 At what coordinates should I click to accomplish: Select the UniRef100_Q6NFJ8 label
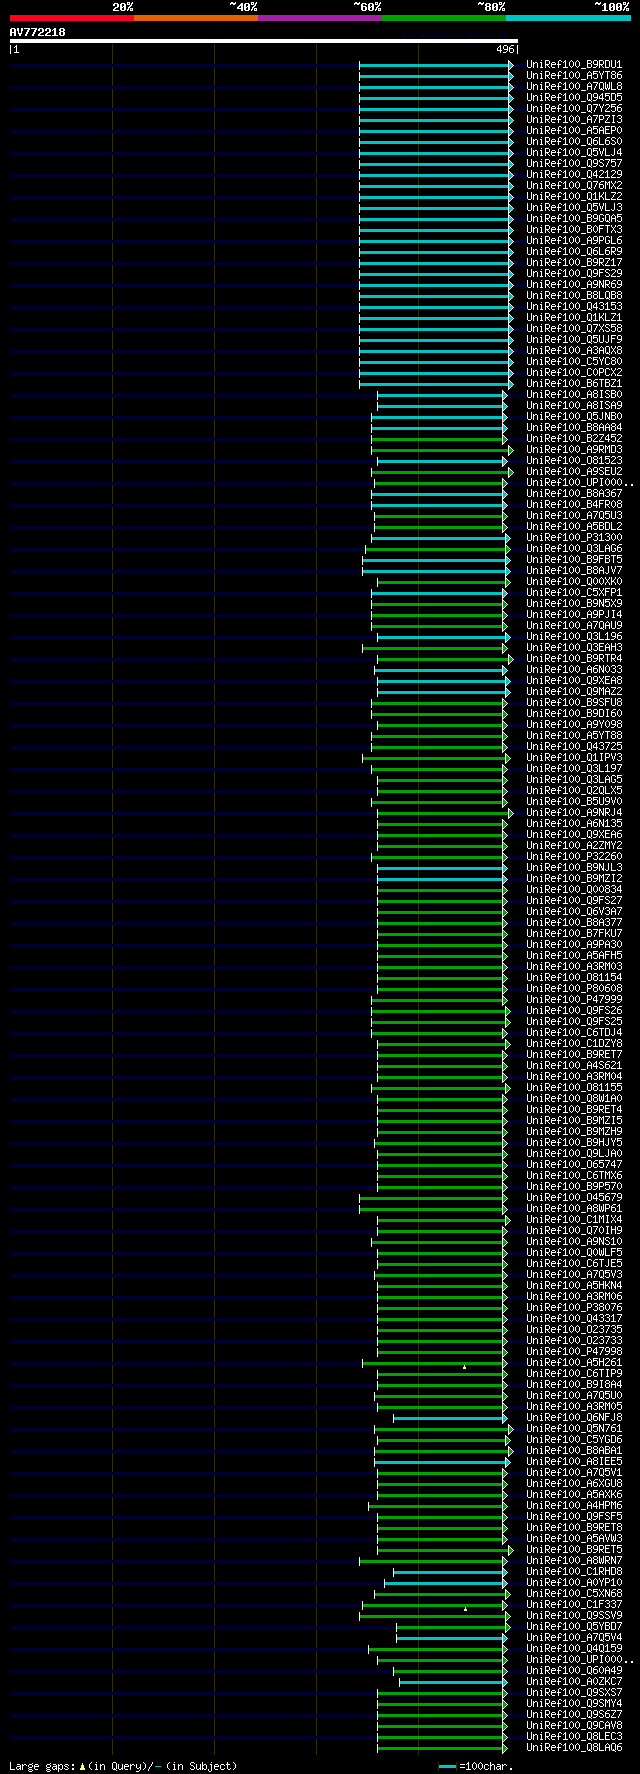(x=574, y=1418)
